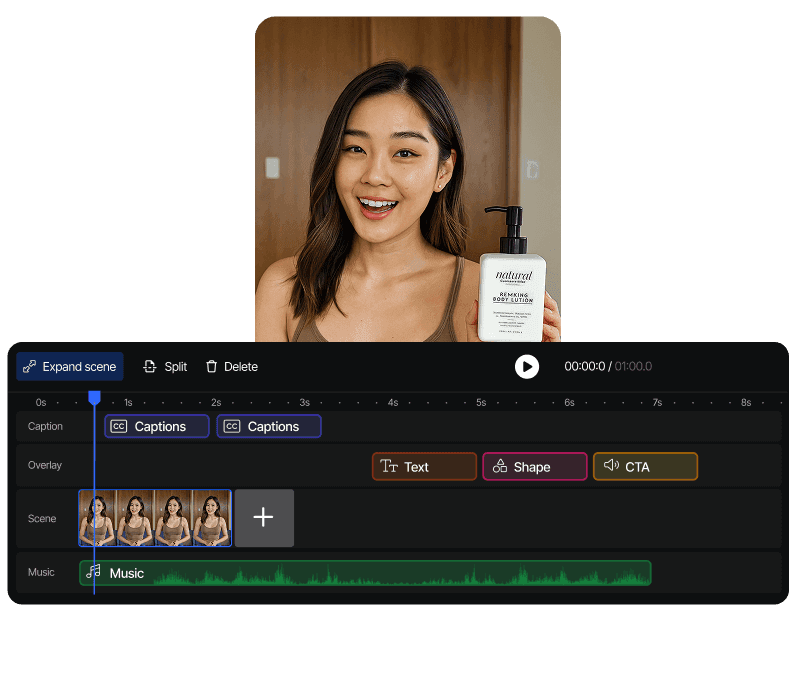Split the clip at the playhead
Viewport: 811px width, 680px height.
click(x=164, y=367)
